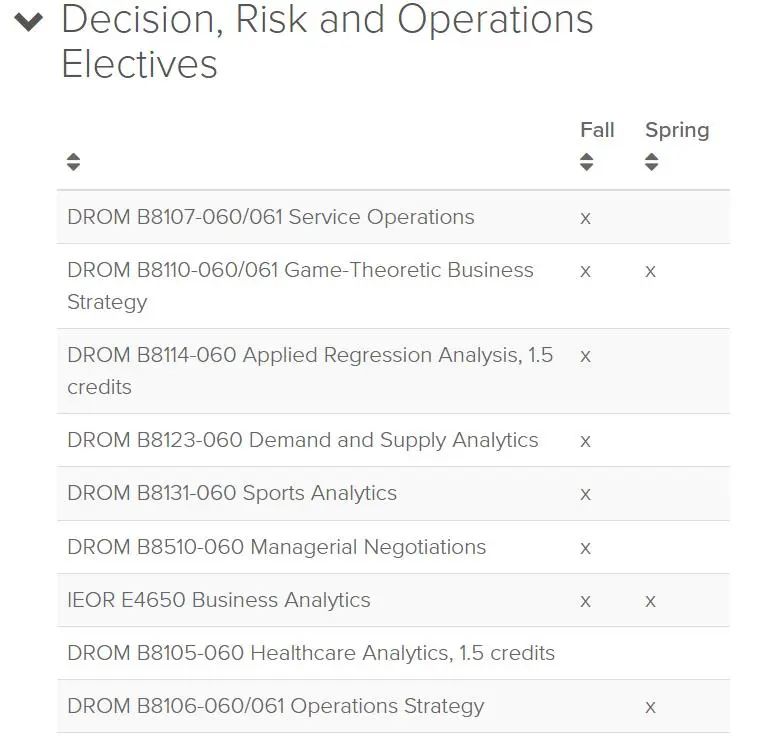The image size is (774, 739).
Task: Click Healthcare Analytics 1.5 credits entry
Action: 311,653
